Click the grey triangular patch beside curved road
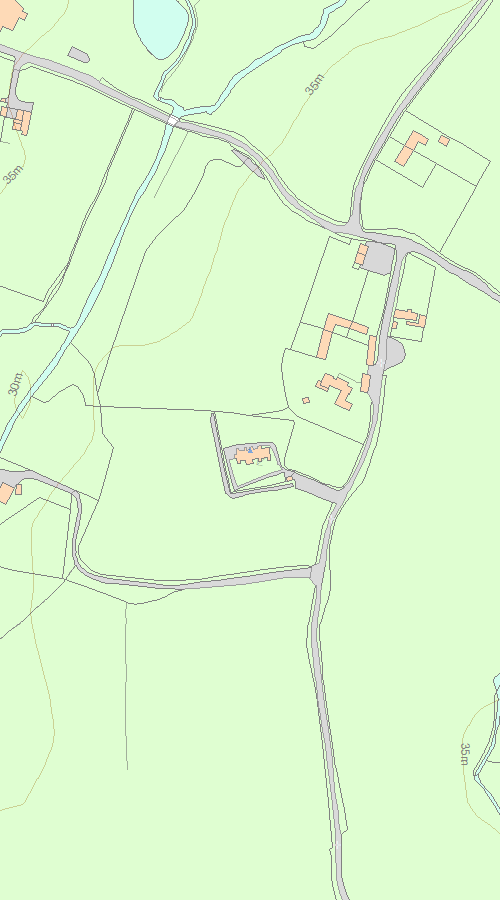Image resolution: width=500 pixels, height=900 pixels. point(249,164)
